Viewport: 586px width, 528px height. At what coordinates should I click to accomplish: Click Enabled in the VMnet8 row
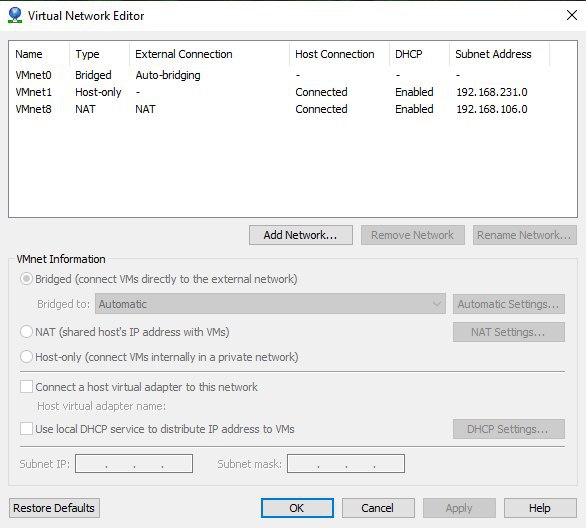[x=414, y=109]
